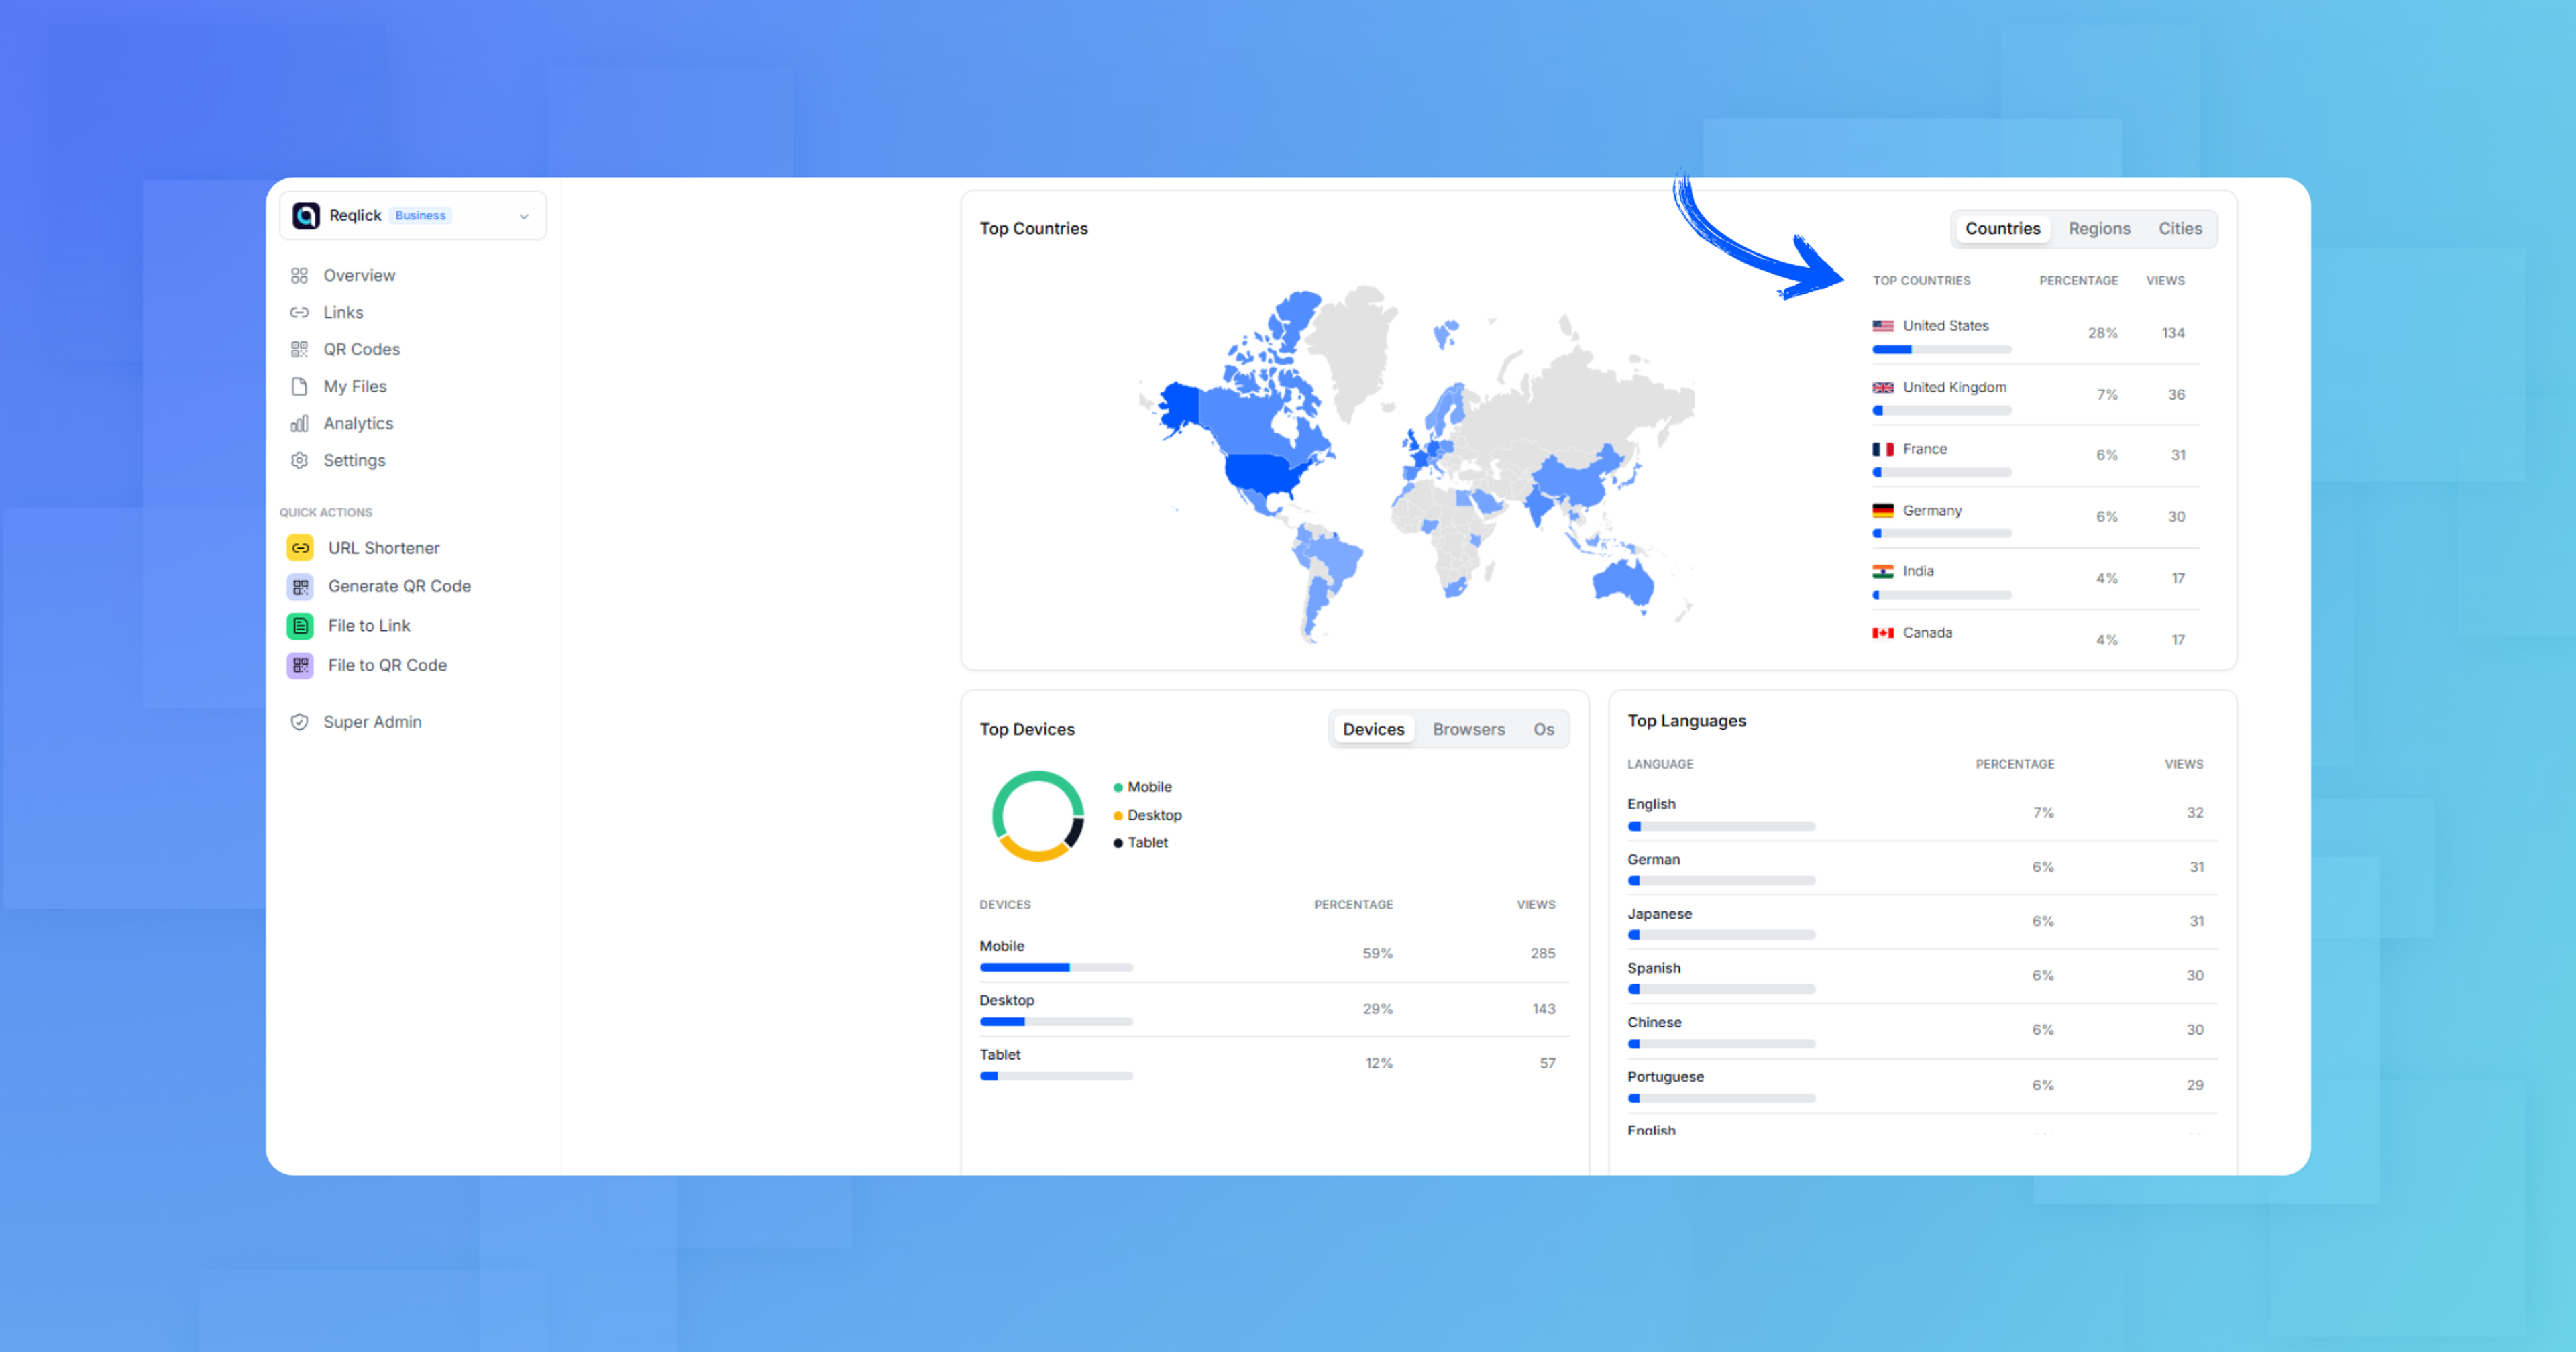Click the Super Admin shield icon
Screen dimensions: 2576x1352
(x=299, y=722)
